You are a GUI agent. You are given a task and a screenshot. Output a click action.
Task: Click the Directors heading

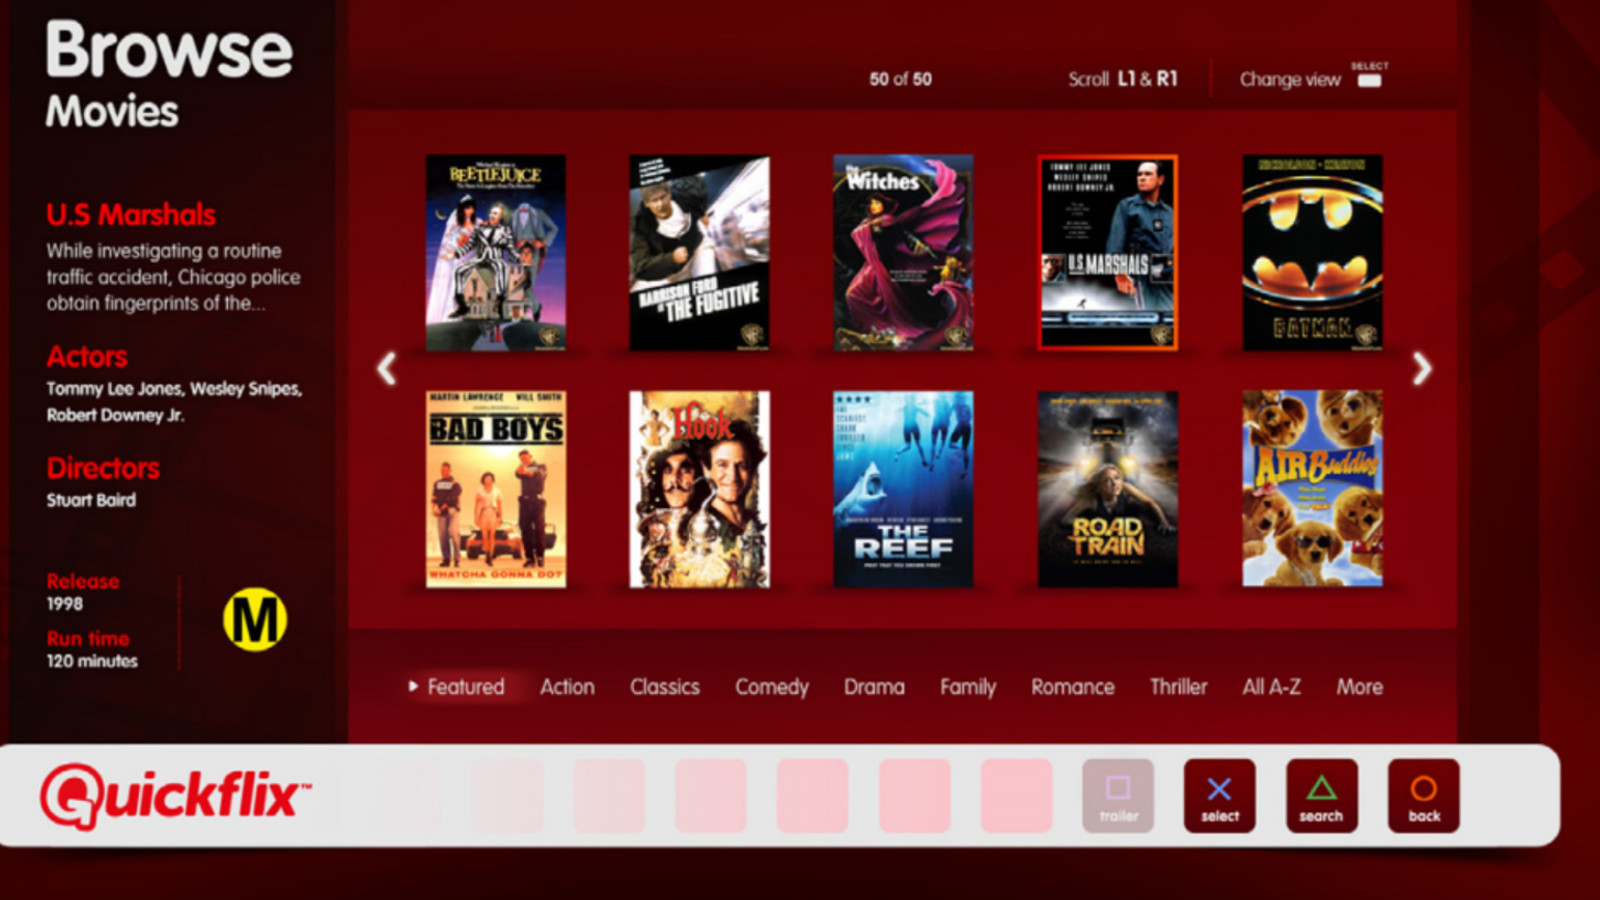103,468
